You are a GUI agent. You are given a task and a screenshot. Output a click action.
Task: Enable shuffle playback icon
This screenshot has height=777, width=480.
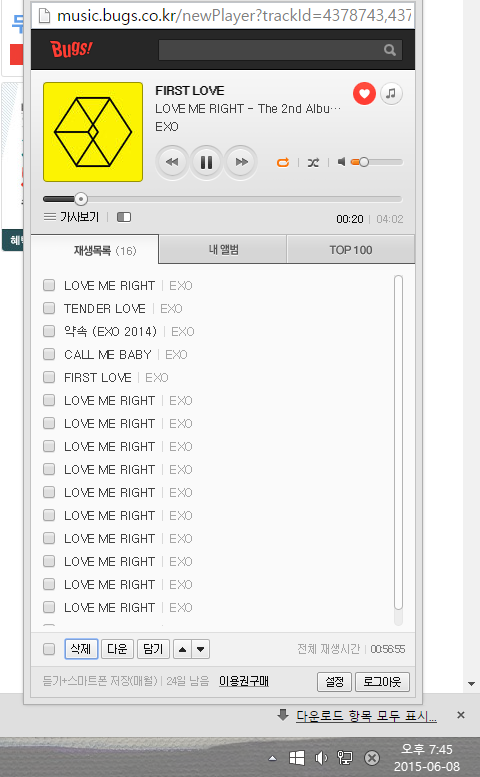(313, 162)
